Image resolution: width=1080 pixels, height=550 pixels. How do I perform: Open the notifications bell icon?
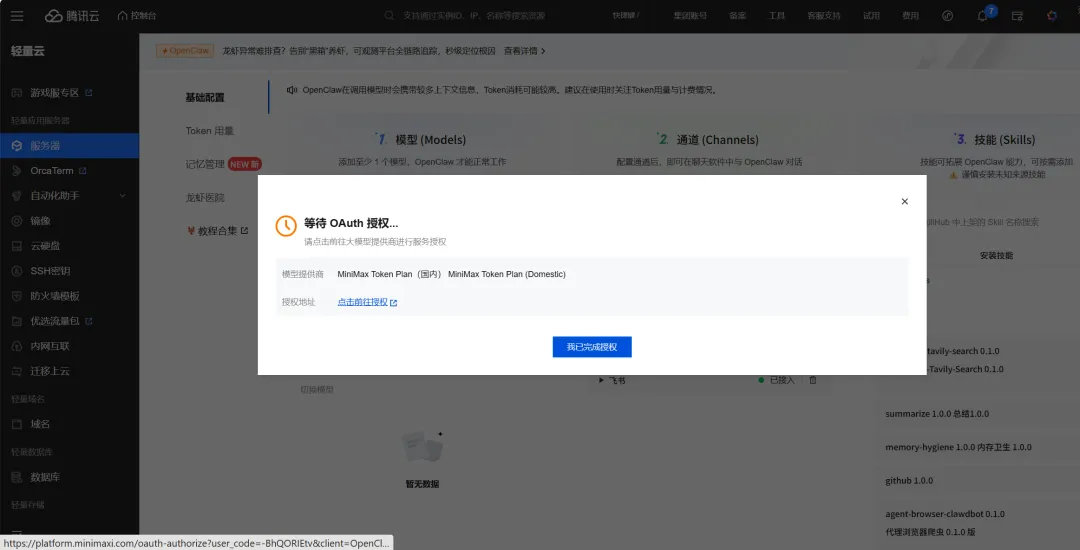[983, 16]
